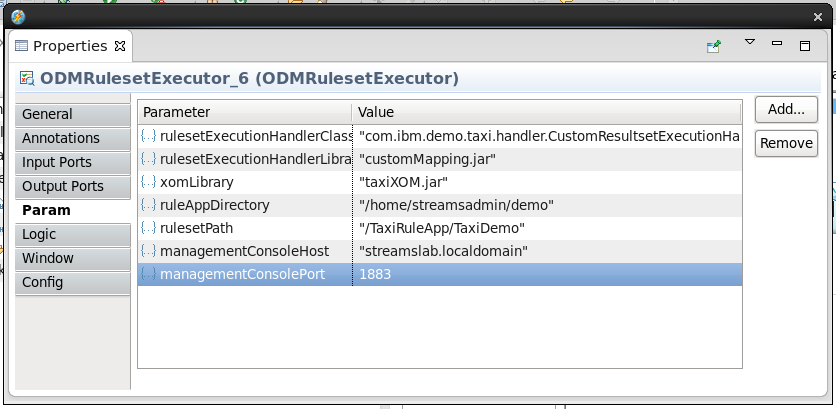Select the managementConsolePort parameter name

pyautogui.click(x=242, y=274)
